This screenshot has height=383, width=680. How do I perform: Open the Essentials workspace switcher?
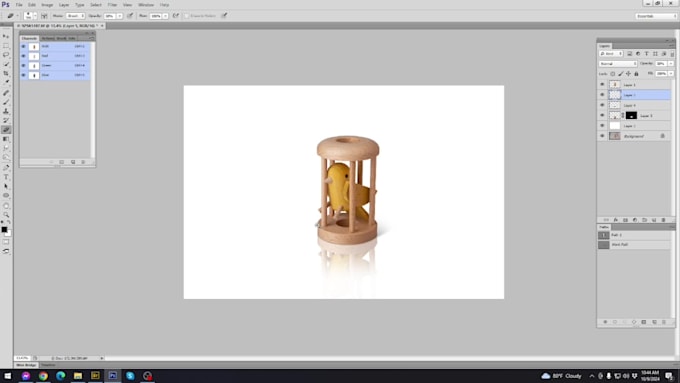tap(656, 16)
